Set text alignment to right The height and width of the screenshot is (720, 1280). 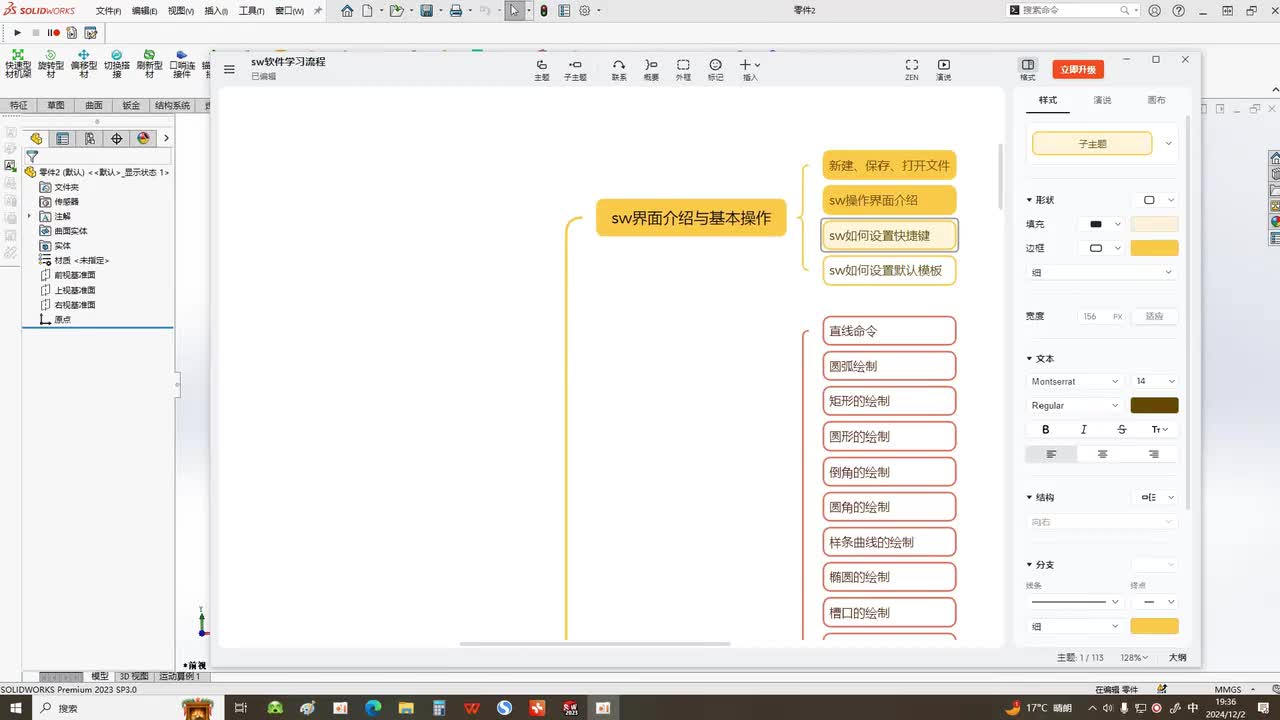[x=1153, y=454]
